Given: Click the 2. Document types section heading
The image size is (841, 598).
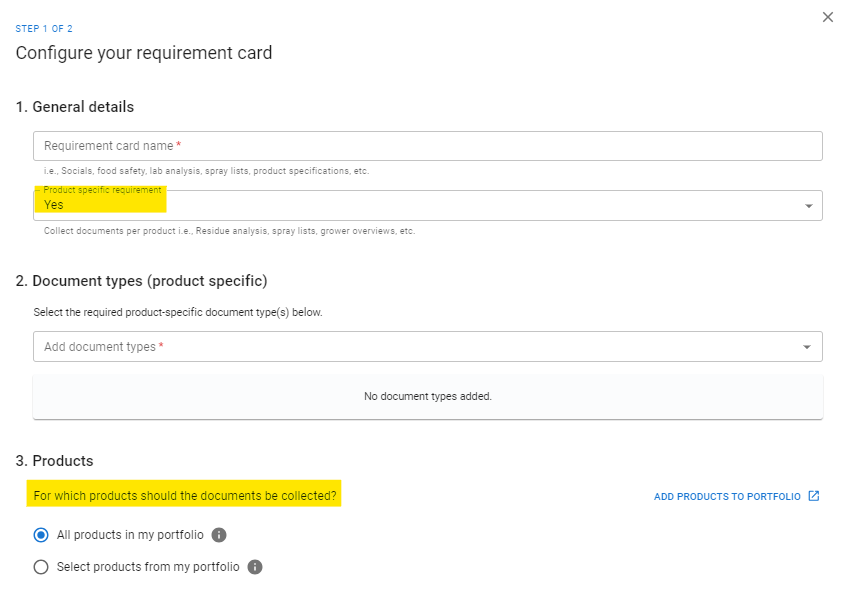Looking at the screenshot, I should point(142,281).
